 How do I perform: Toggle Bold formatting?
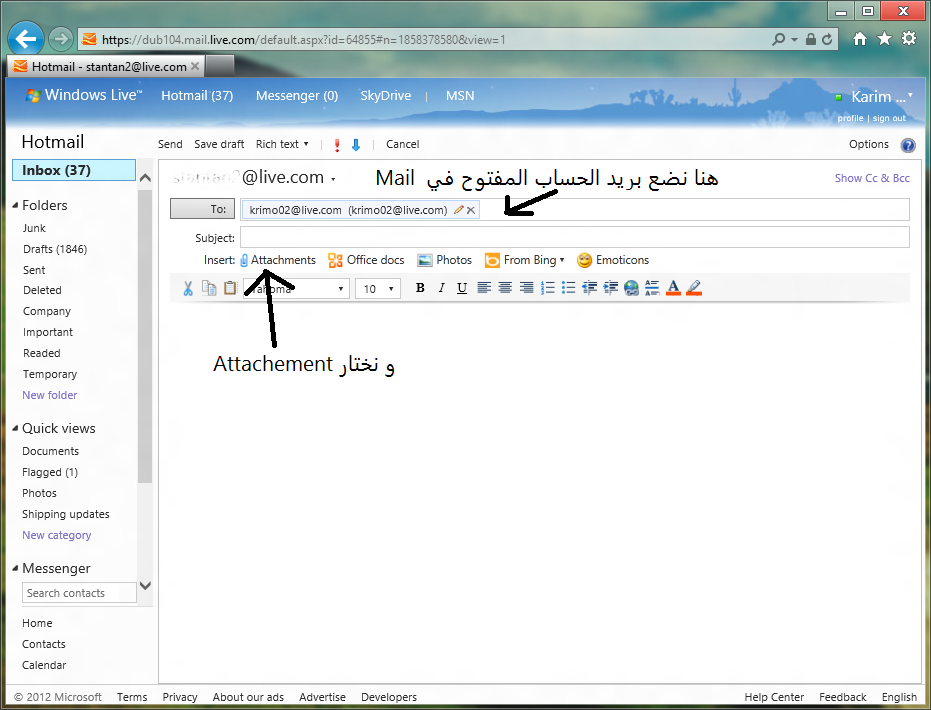[420, 288]
